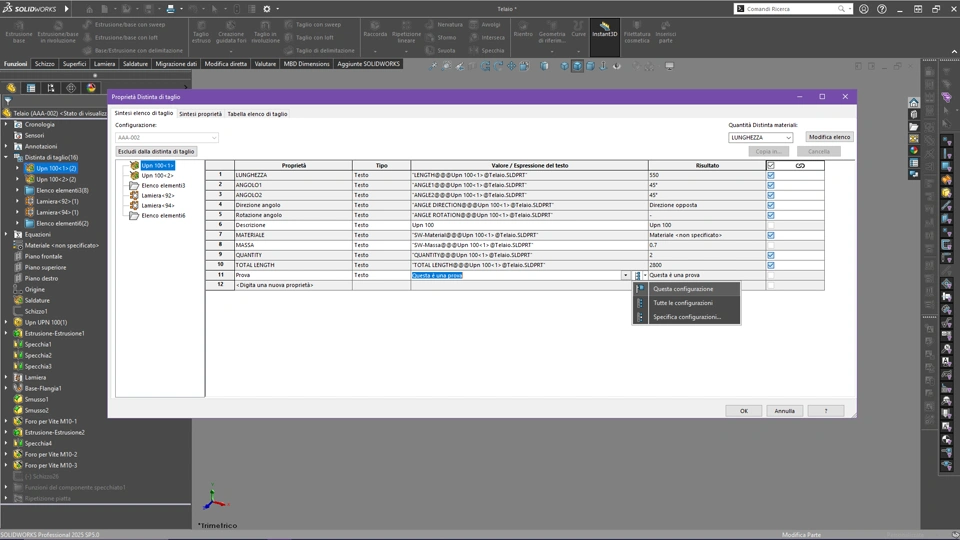Click the configuration icon in the Prova row
Screen dimensions: 960x540
(637, 276)
